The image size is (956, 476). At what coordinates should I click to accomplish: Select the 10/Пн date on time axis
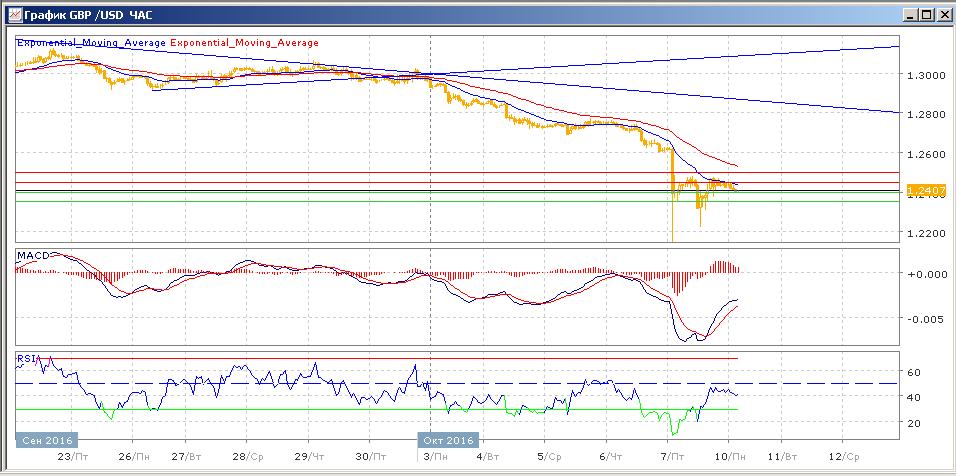[729, 455]
